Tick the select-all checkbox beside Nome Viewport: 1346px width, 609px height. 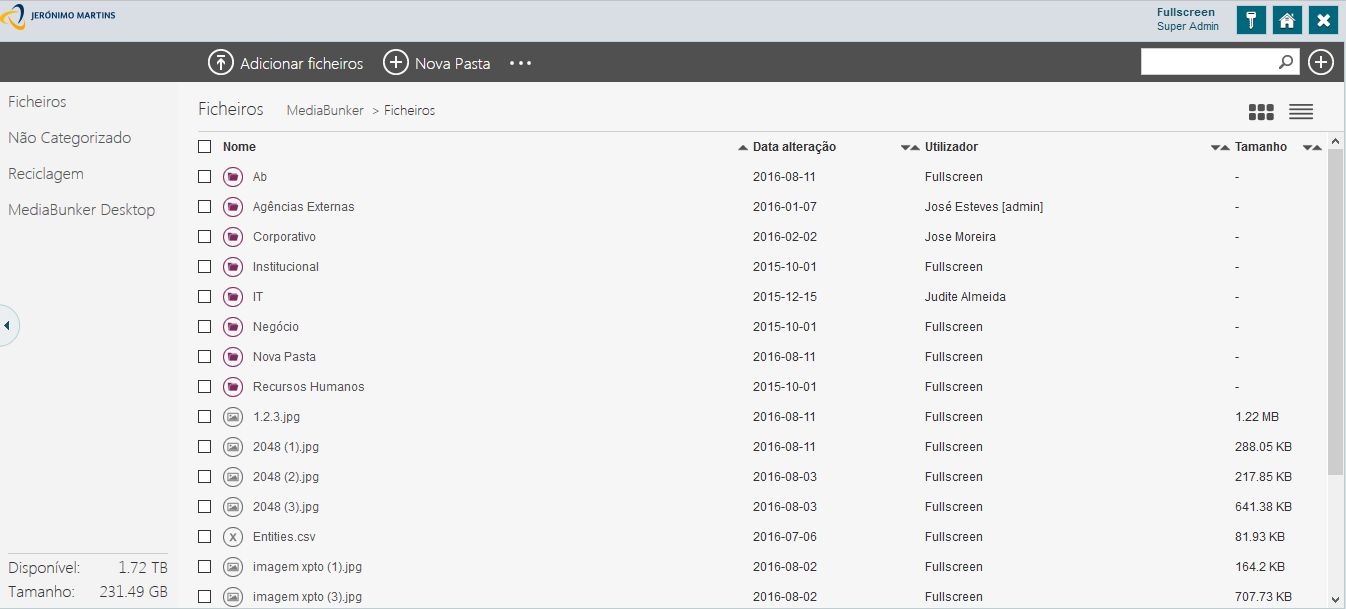[205, 147]
